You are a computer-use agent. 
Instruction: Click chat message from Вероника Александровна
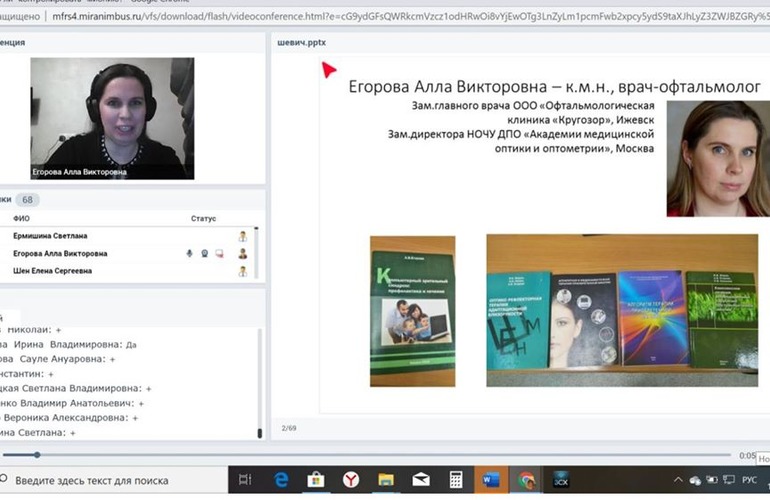point(69,417)
